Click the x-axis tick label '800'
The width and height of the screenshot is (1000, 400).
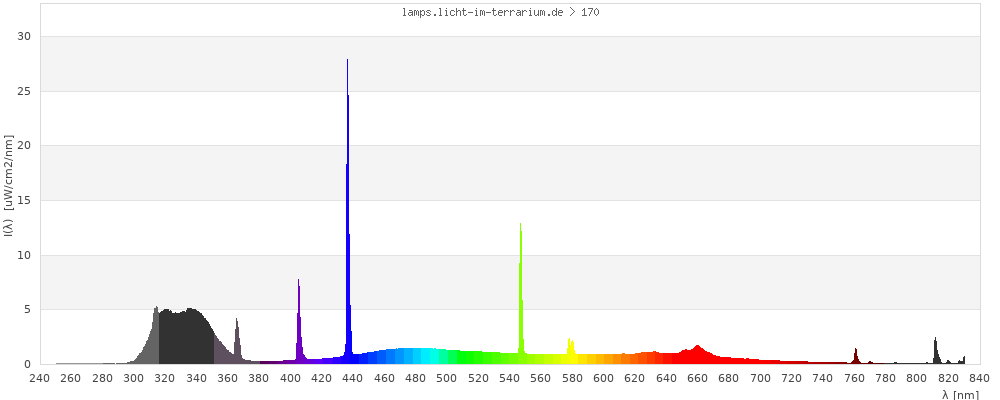917,378
